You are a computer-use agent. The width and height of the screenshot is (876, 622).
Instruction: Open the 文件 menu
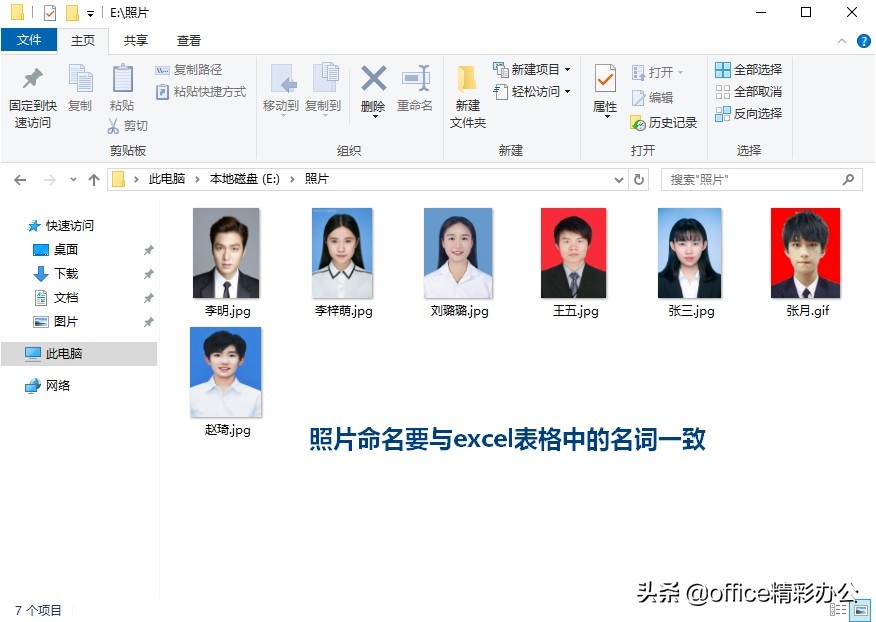coord(30,40)
